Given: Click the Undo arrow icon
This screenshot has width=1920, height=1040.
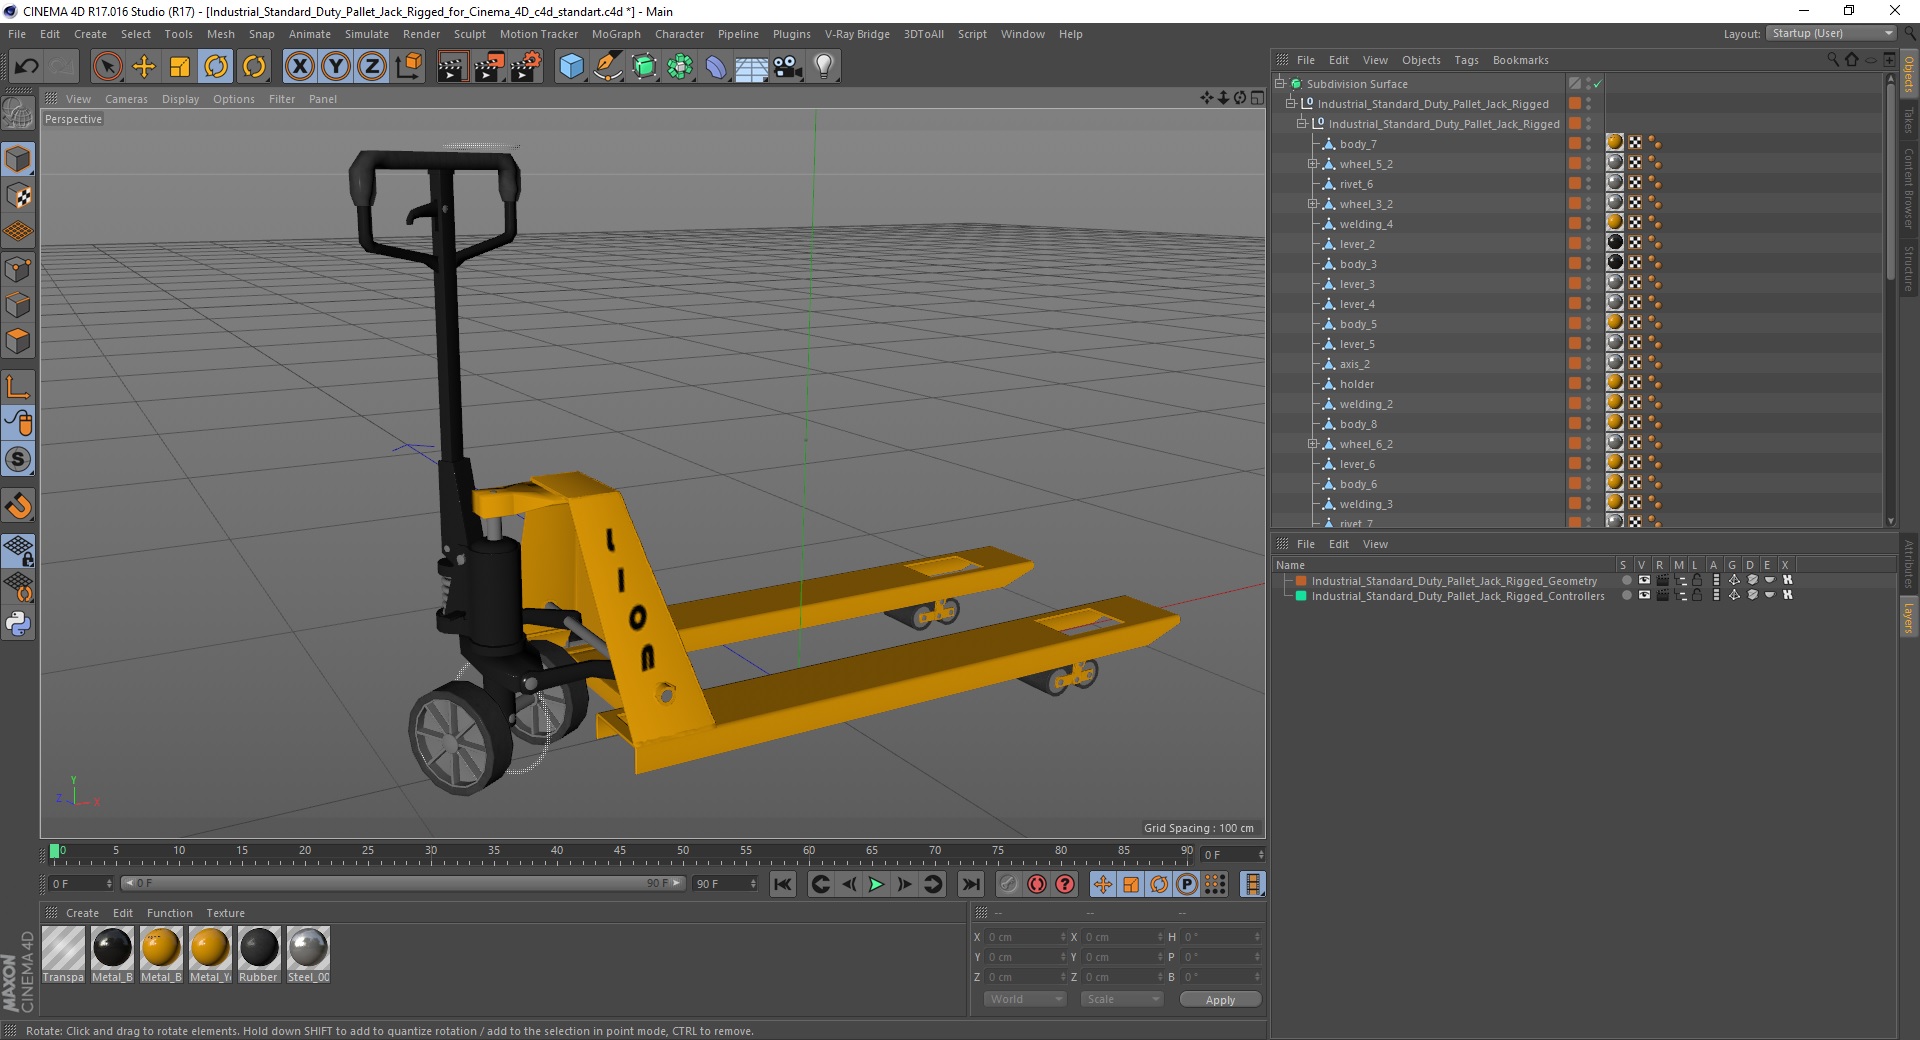Looking at the screenshot, I should click(27, 67).
